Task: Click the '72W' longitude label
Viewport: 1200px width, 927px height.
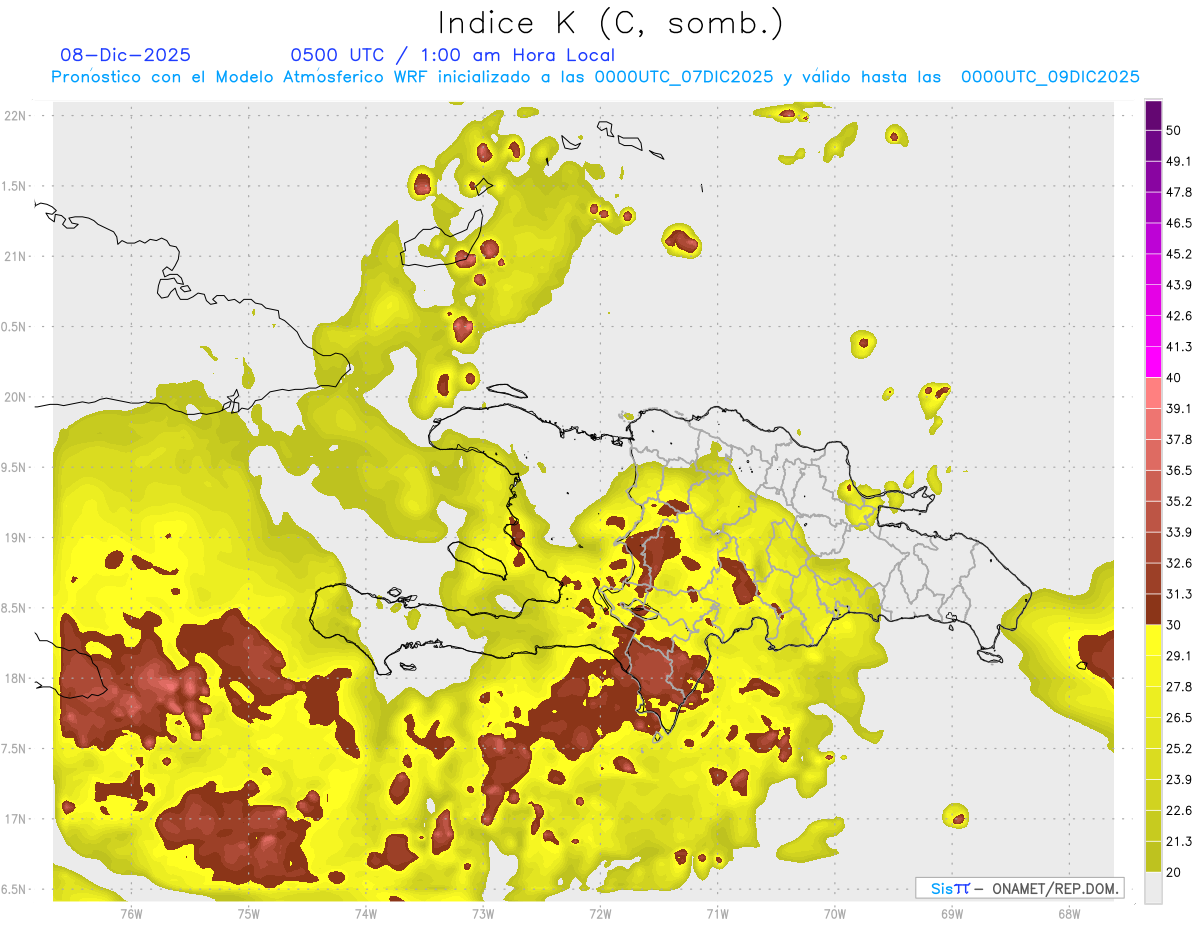Action: click(600, 913)
